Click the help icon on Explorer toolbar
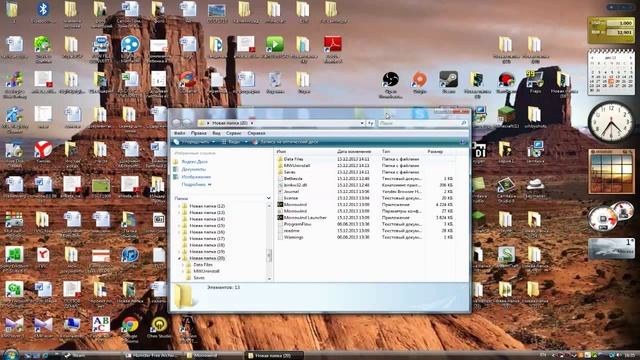 pyautogui.click(x=462, y=142)
